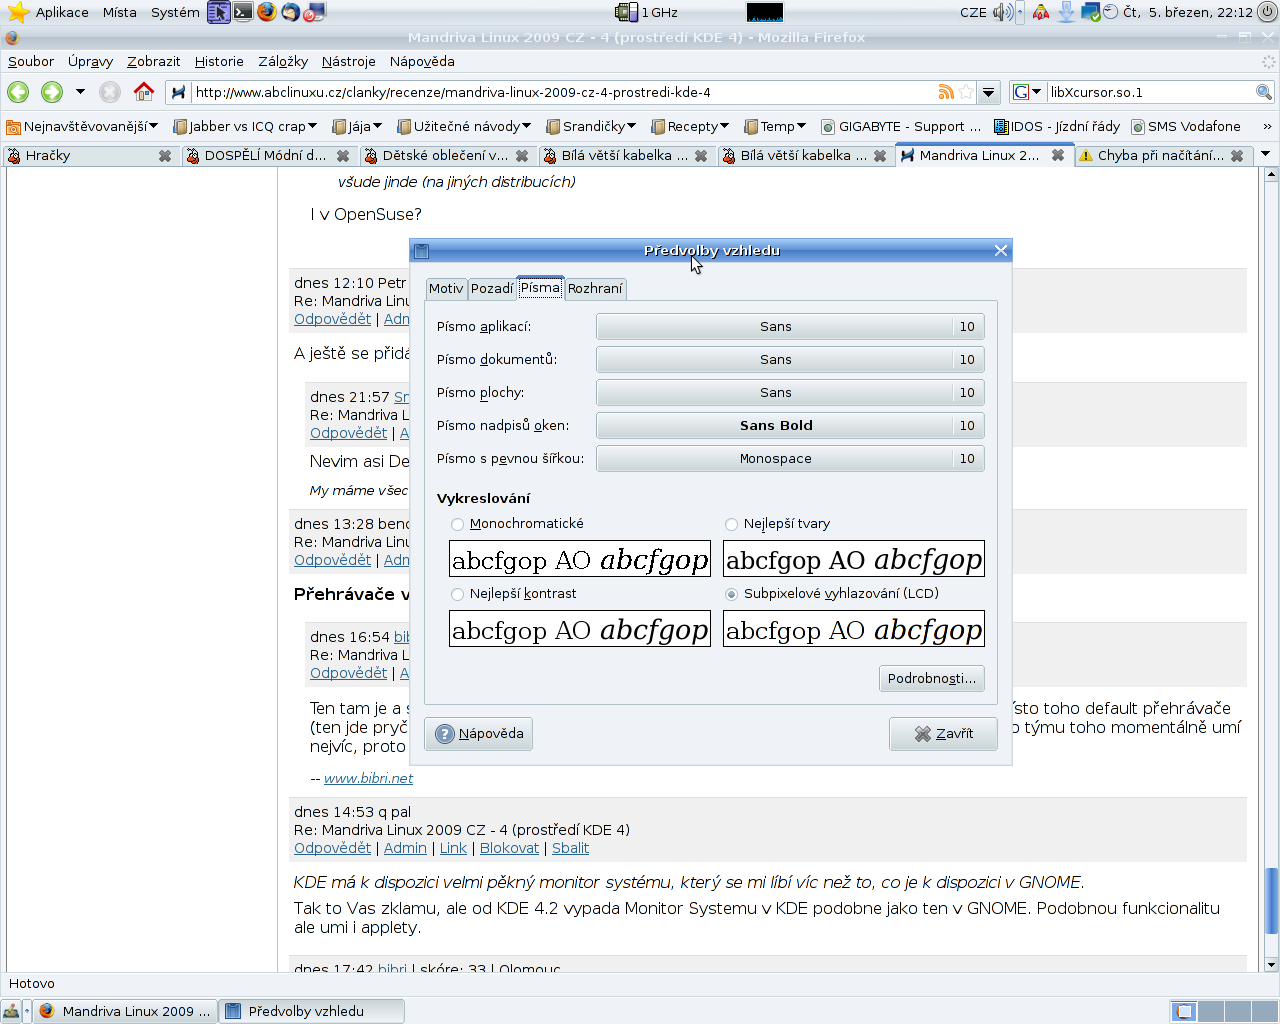Click the Nápověda button in dialog
Image resolution: width=1280 pixels, height=1024 pixels.
click(479, 734)
